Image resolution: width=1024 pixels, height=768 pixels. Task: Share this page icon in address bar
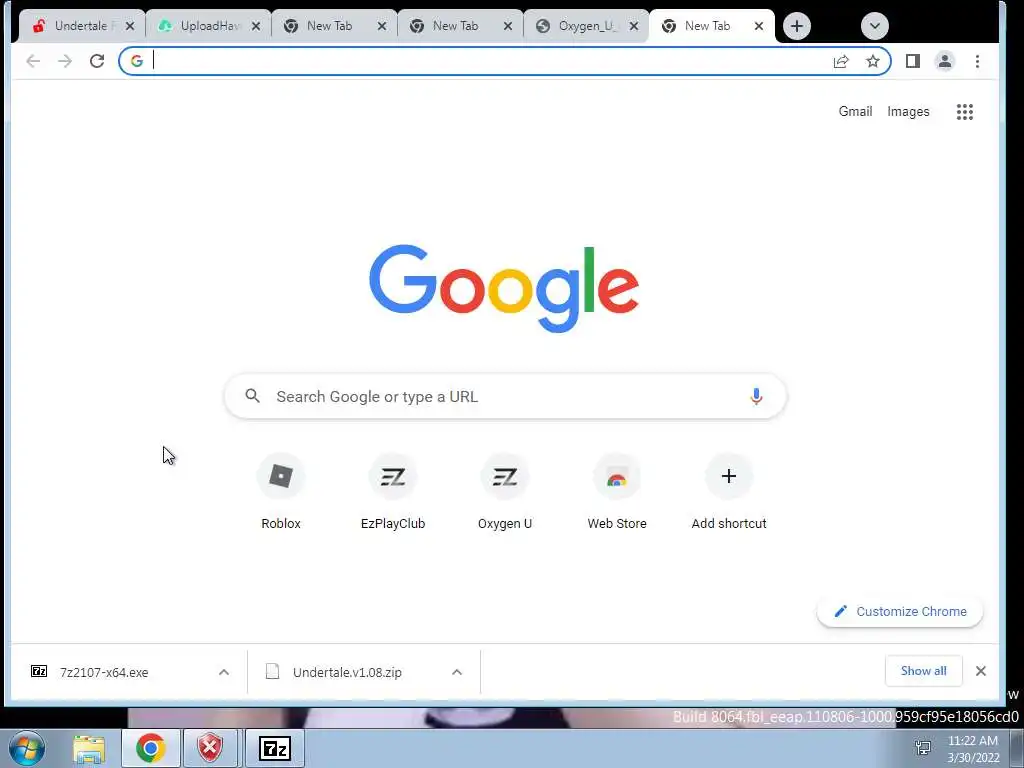pyautogui.click(x=841, y=61)
